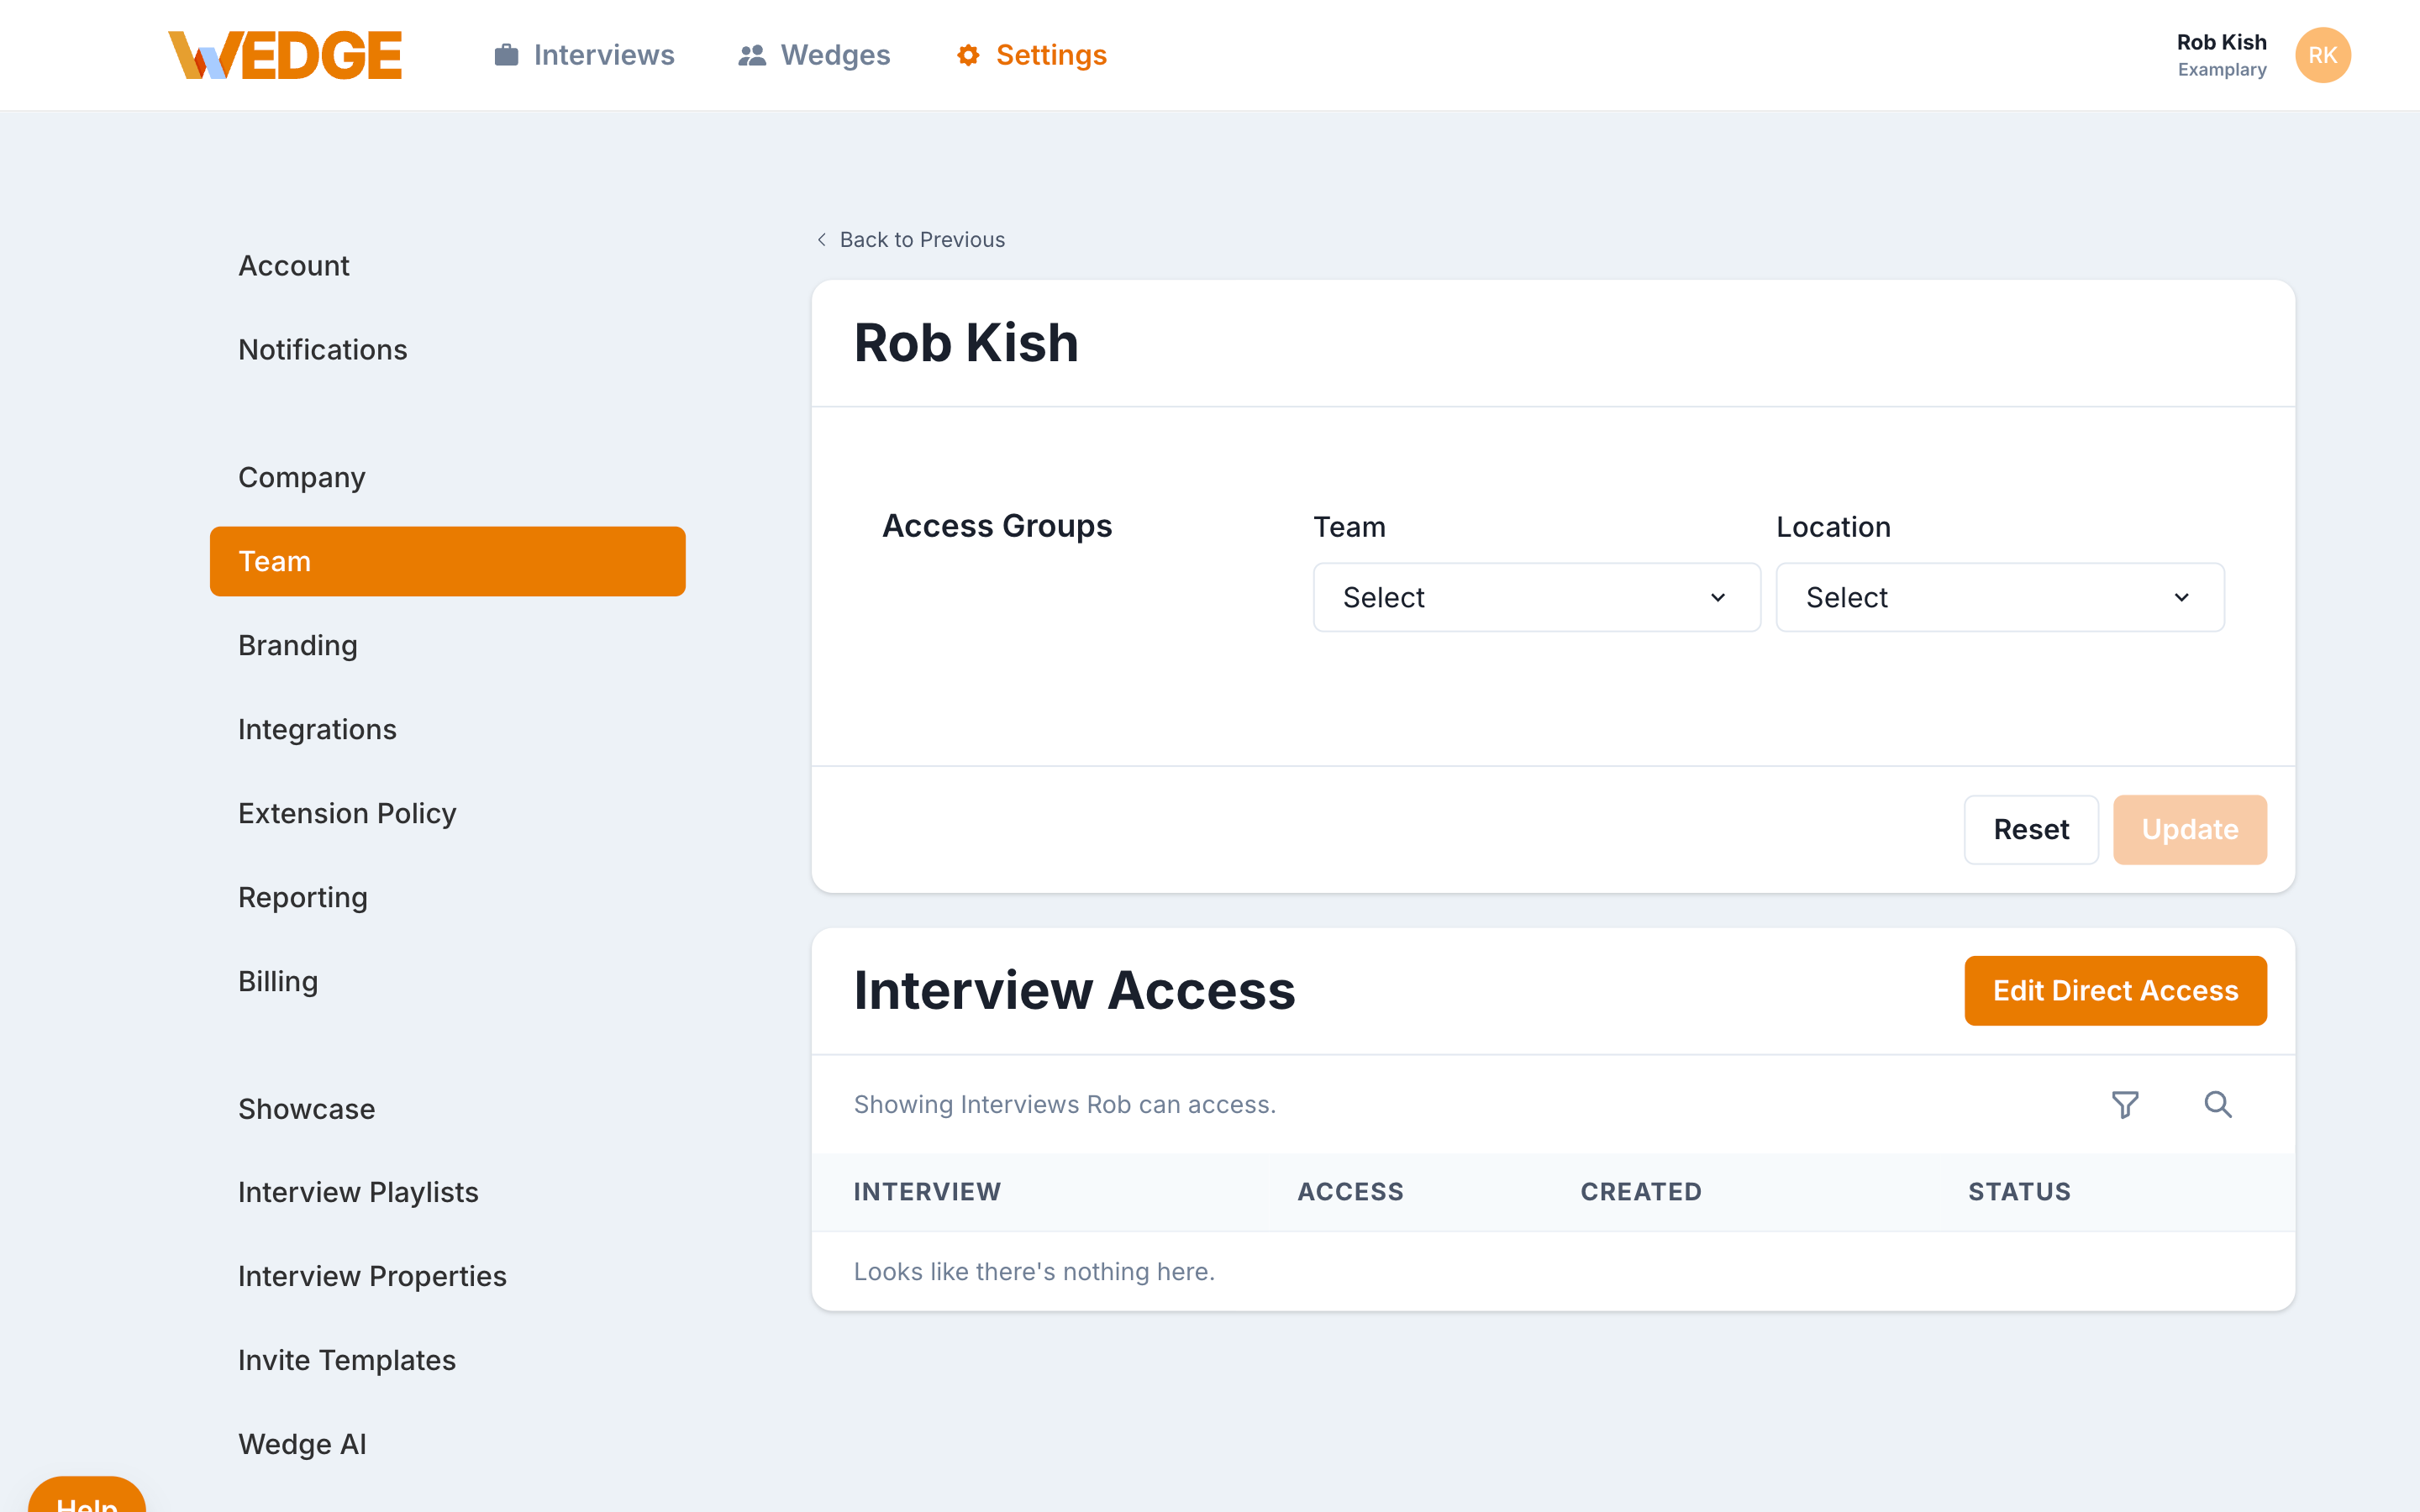This screenshot has width=2420, height=1512.
Task: Open the Reporting settings section
Action: tap(303, 897)
